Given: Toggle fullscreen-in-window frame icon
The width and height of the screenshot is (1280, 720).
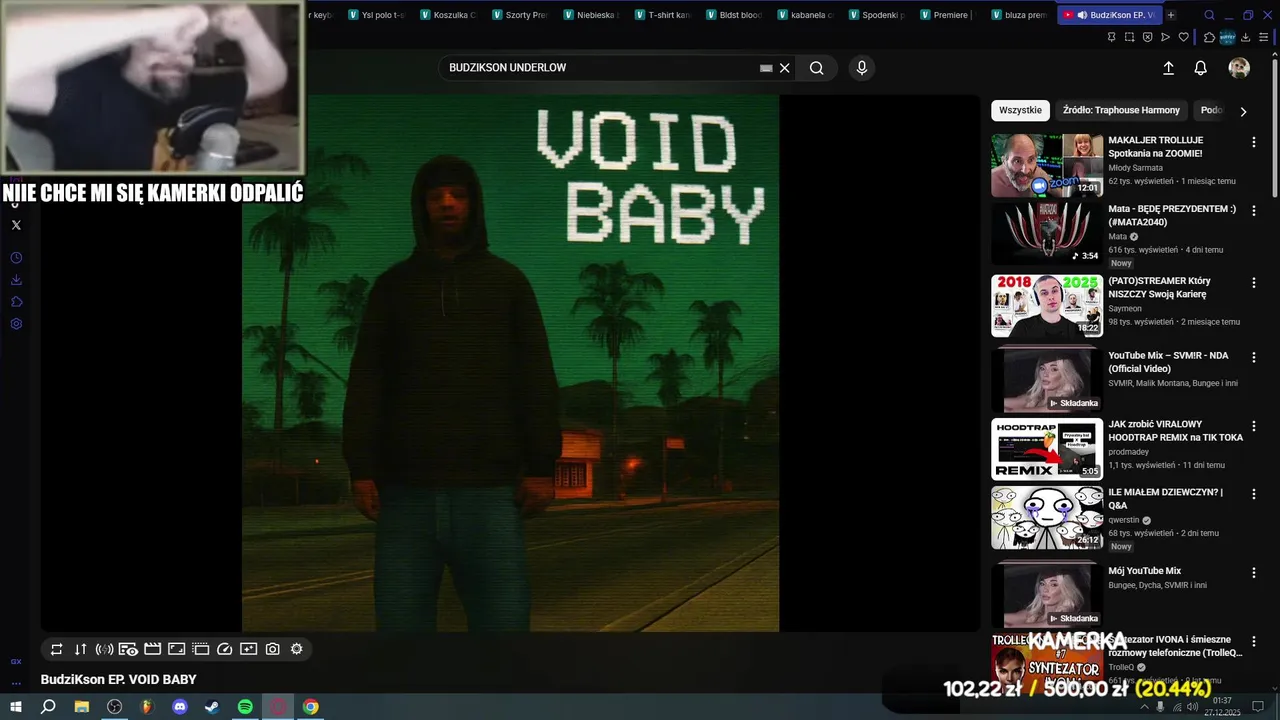Looking at the screenshot, I should pyautogui.click(x=177, y=649).
